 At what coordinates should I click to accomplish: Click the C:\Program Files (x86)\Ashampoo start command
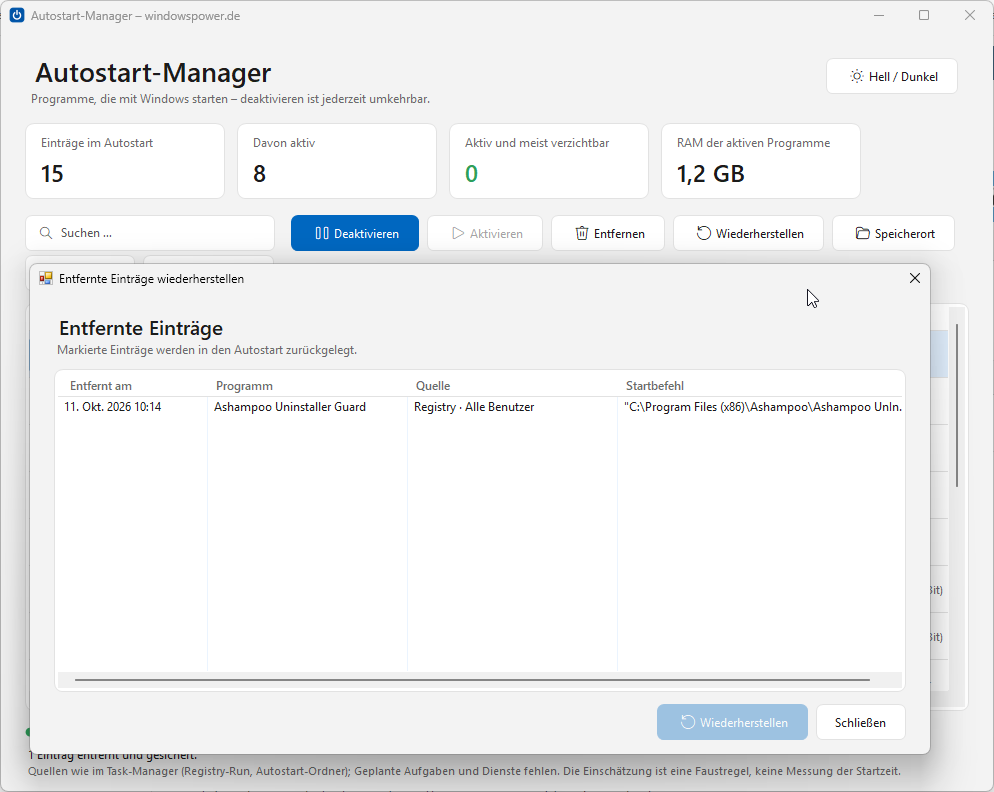tap(763, 407)
